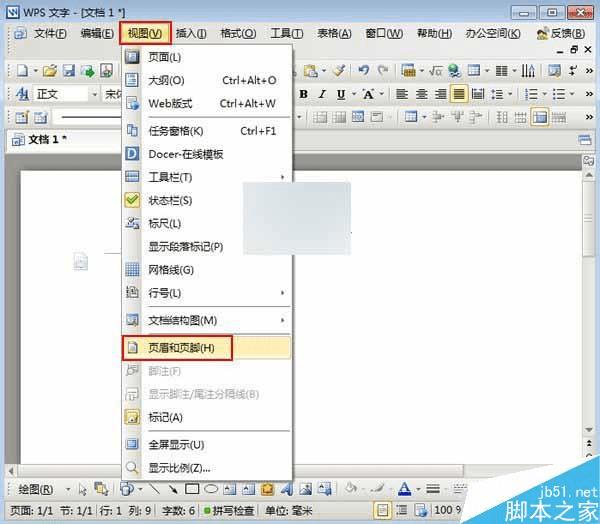Click the 反馈(B) feedback button

[561, 34]
